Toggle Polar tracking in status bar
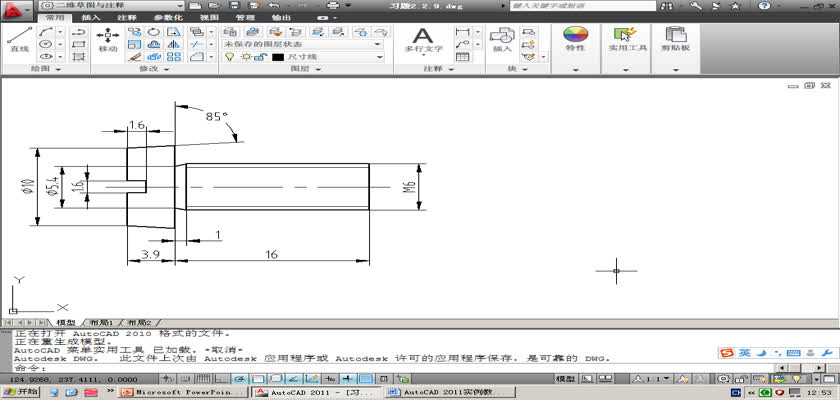The image size is (840, 400). (x=241, y=379)
